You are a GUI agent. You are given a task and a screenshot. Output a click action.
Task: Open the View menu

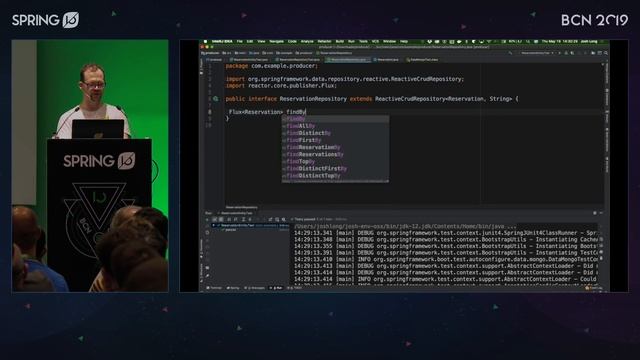pos(261,42)
